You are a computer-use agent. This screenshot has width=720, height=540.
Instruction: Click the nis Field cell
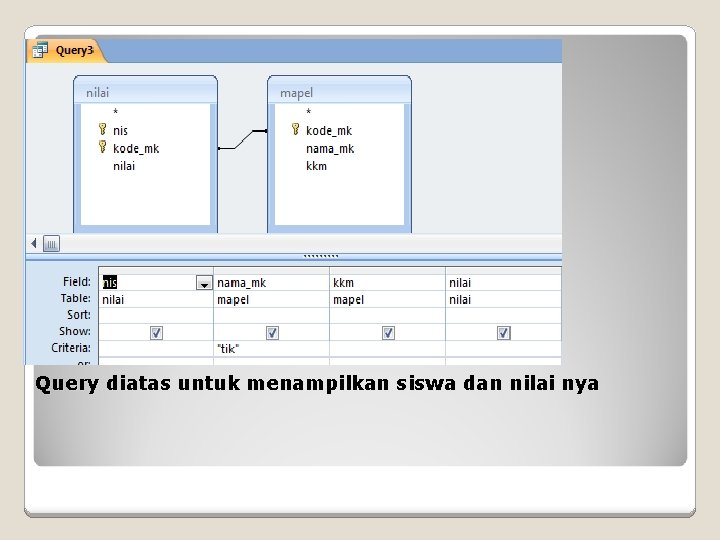coord(156,282)
